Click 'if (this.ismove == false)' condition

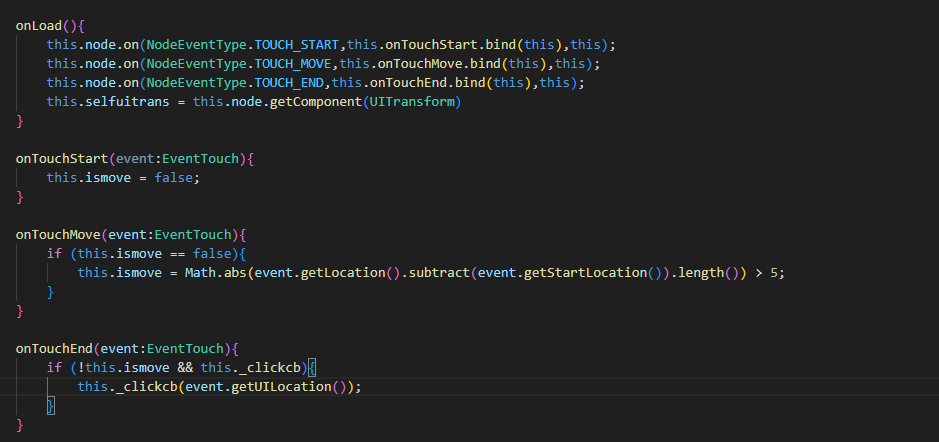pyautogui.click(x=143, y=254)
